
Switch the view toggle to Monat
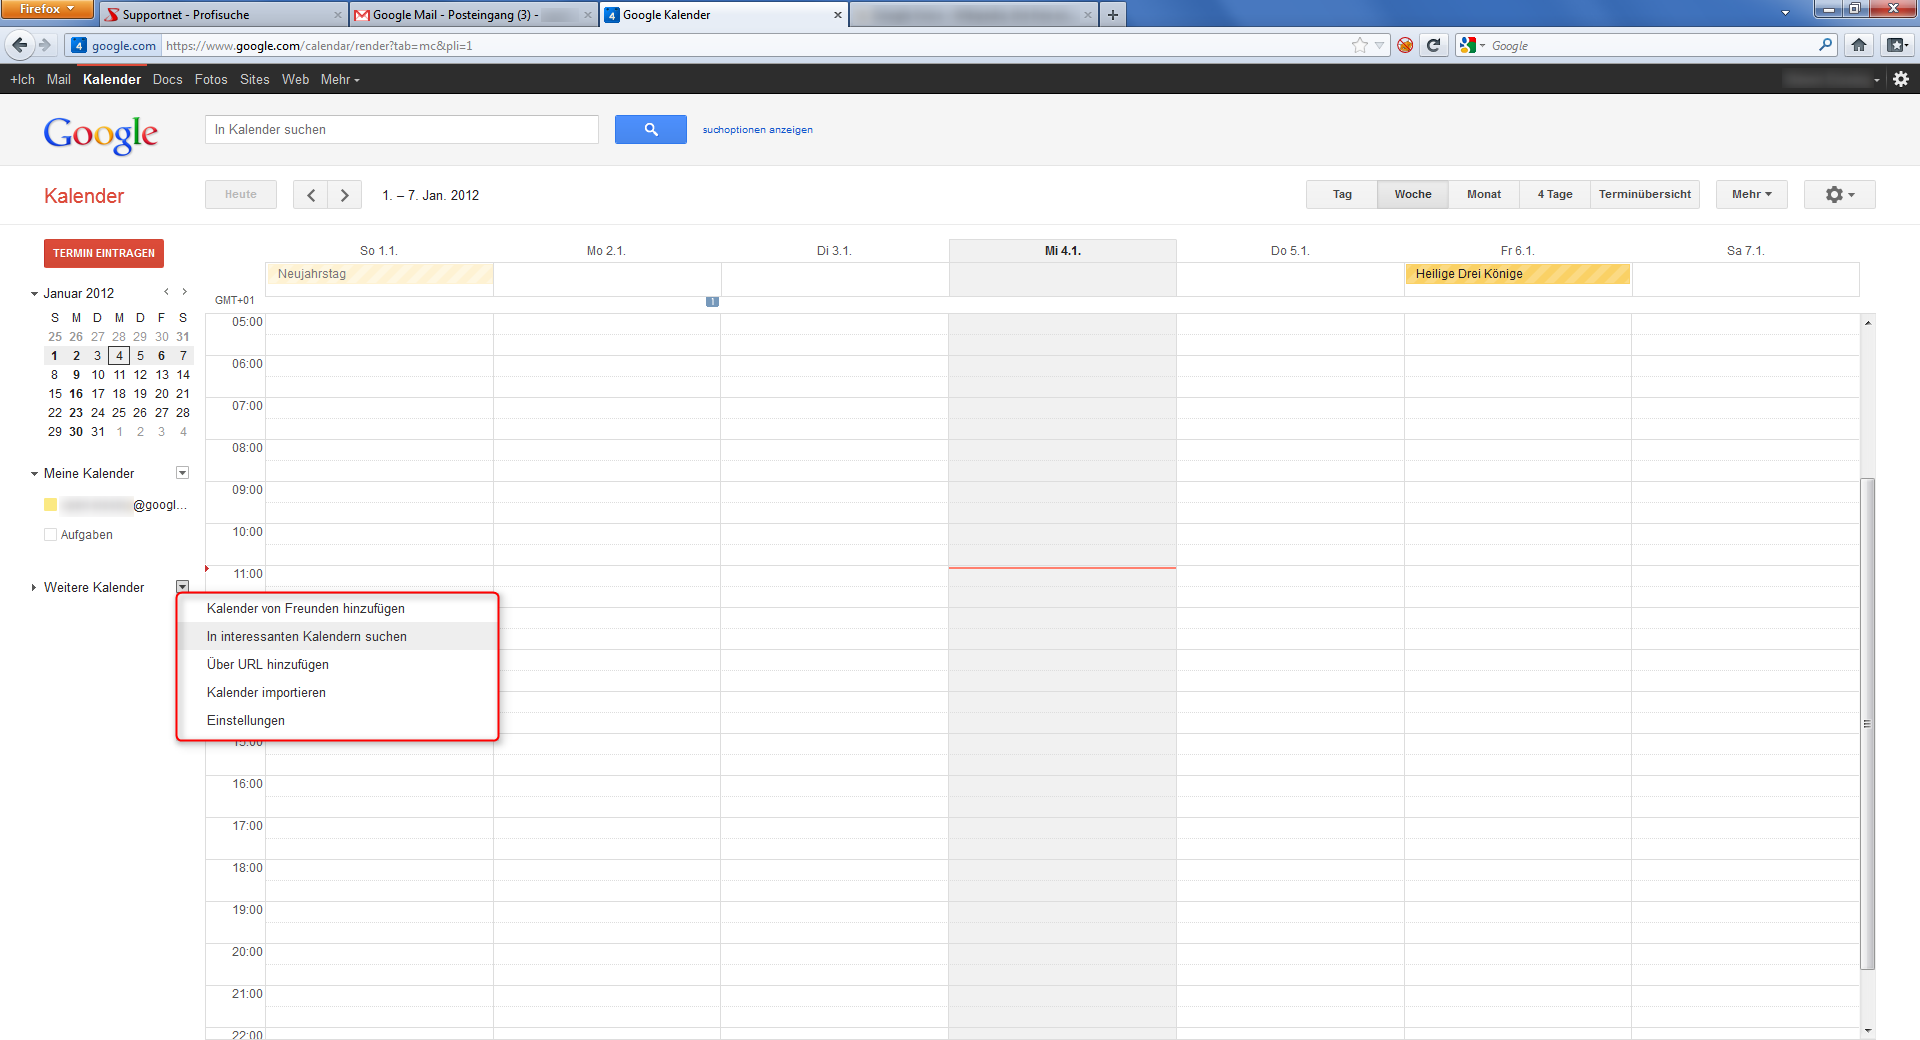pyautogui.click(x=1483, y=194)
